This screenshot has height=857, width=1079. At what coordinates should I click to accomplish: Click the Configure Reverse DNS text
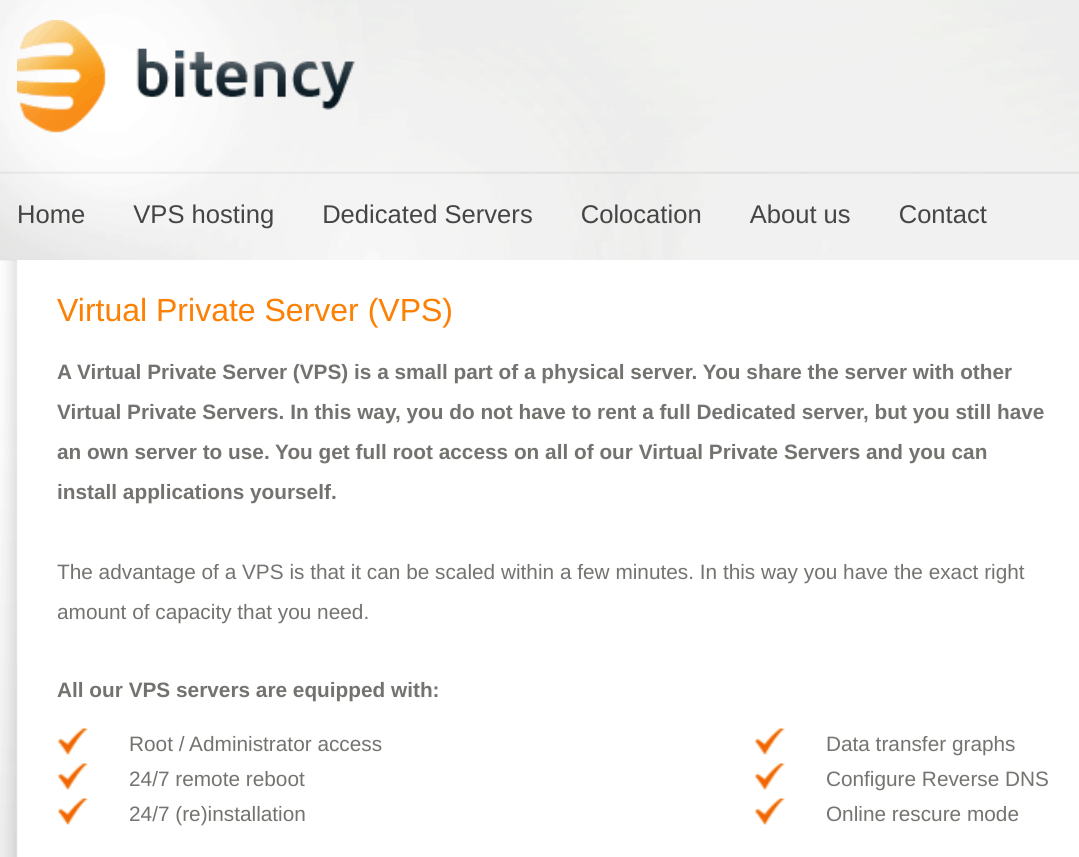(x=937, y=779)
